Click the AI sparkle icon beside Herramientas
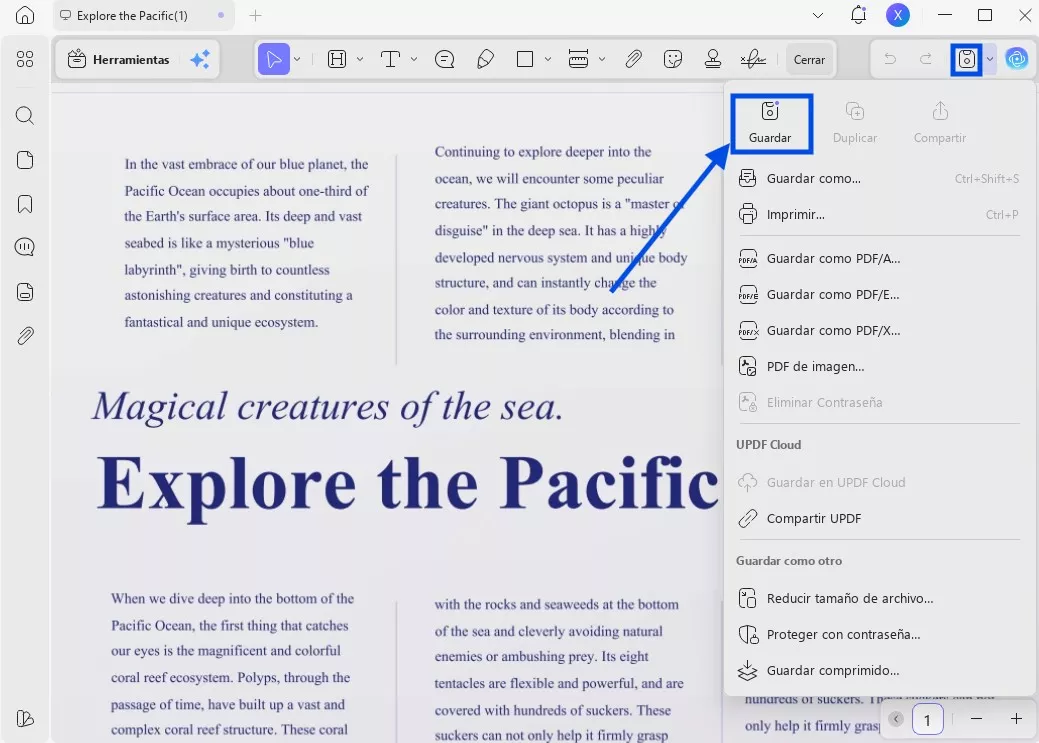1039x743 pixels. pos(199,60)
